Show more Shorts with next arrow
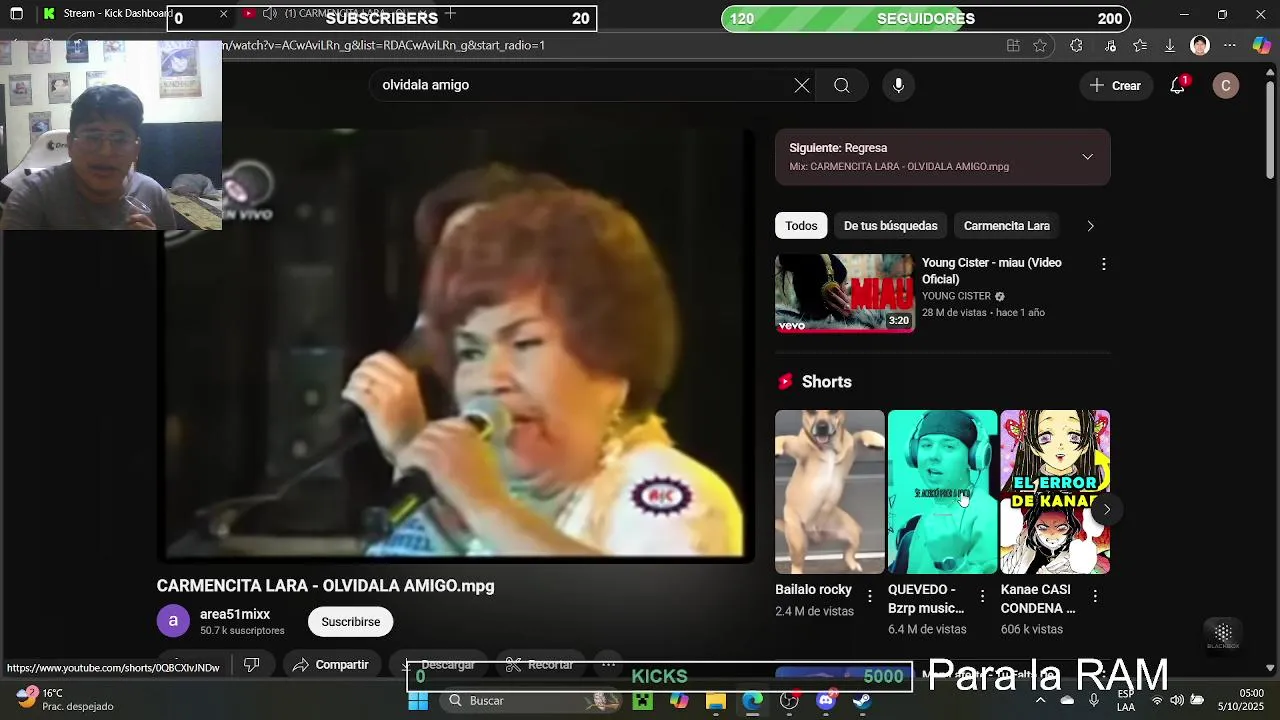The image size is (1280, 720). pos(1106,509)
